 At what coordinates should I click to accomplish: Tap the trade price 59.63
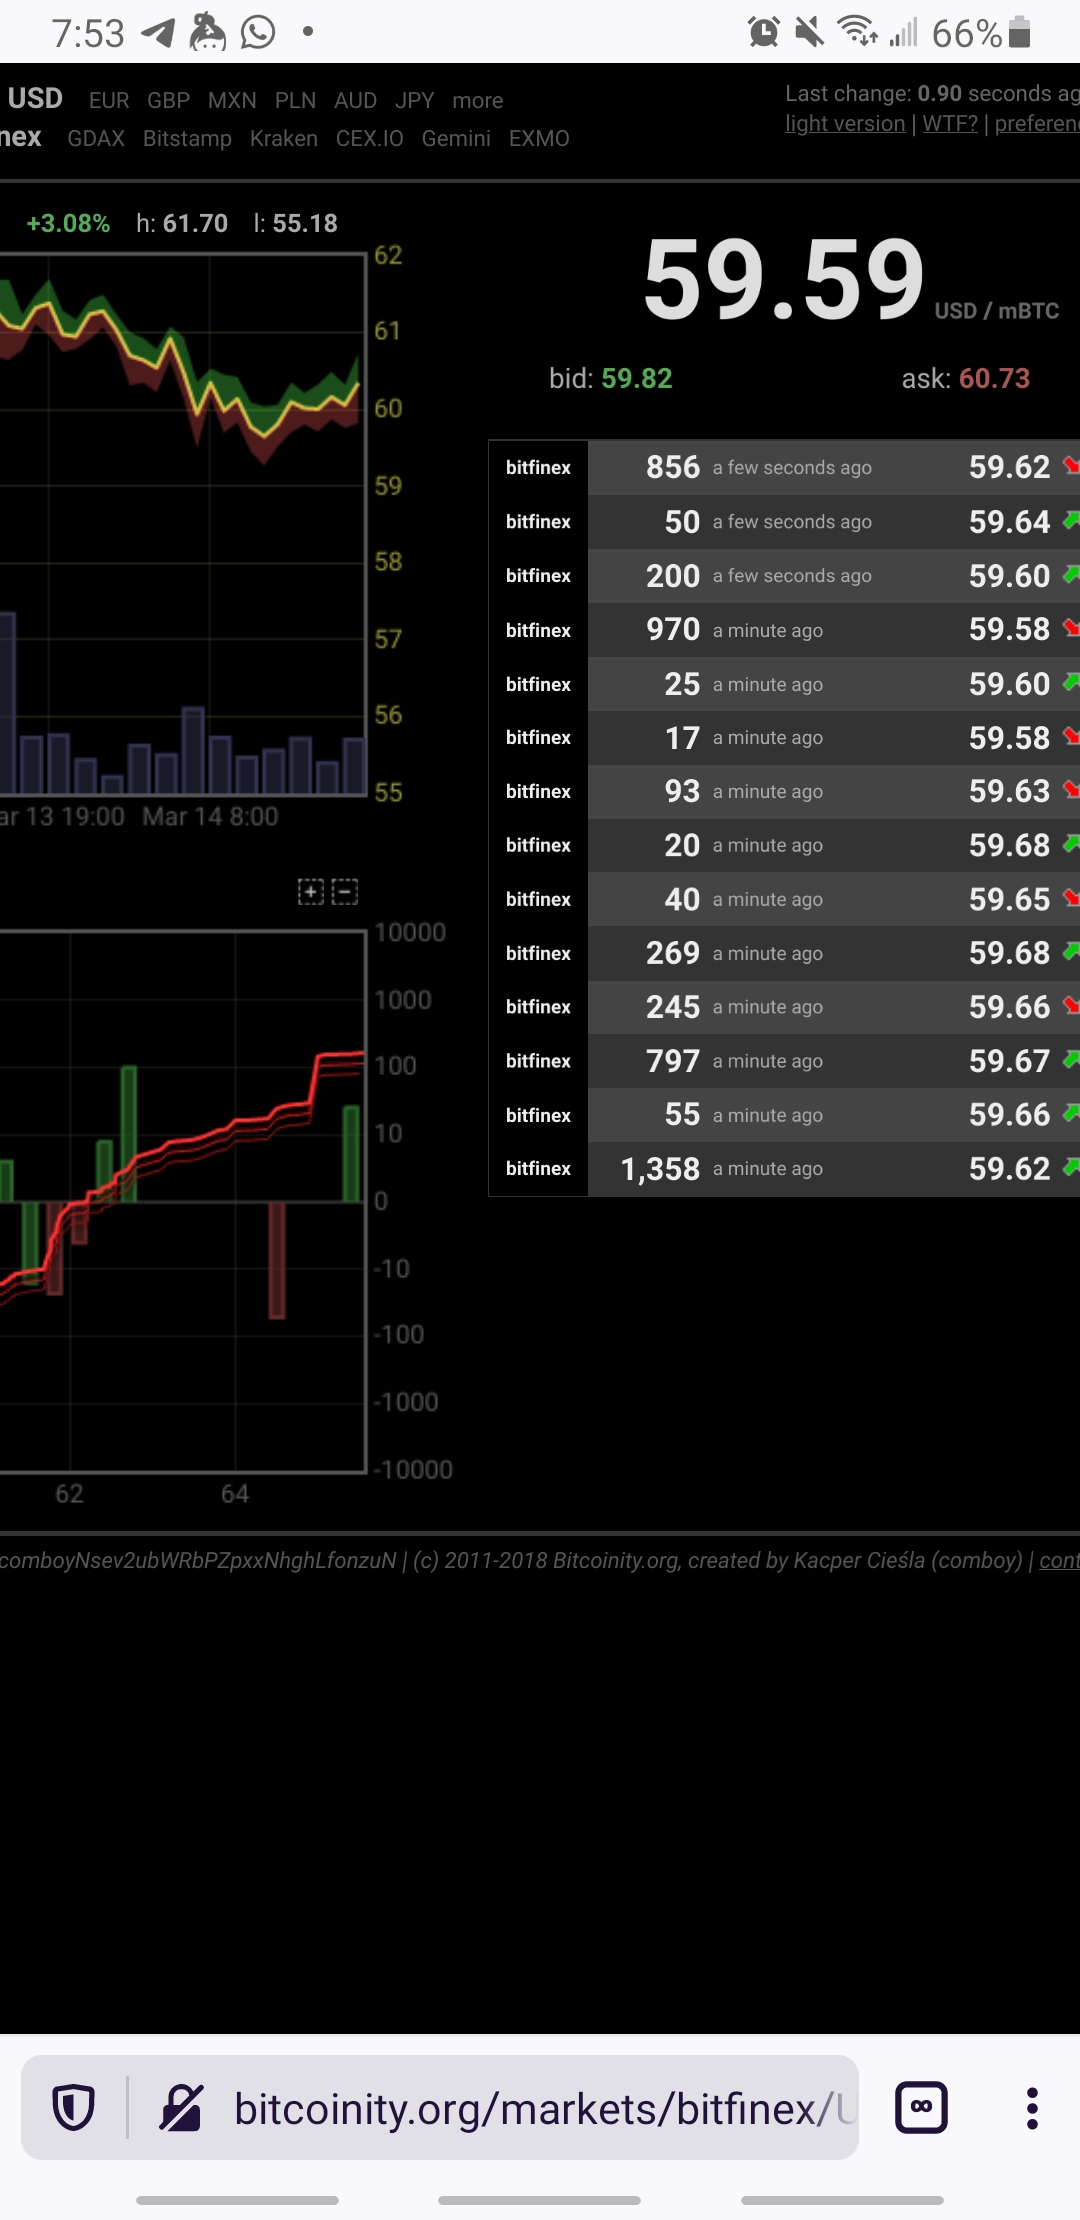coord(1009,792)
